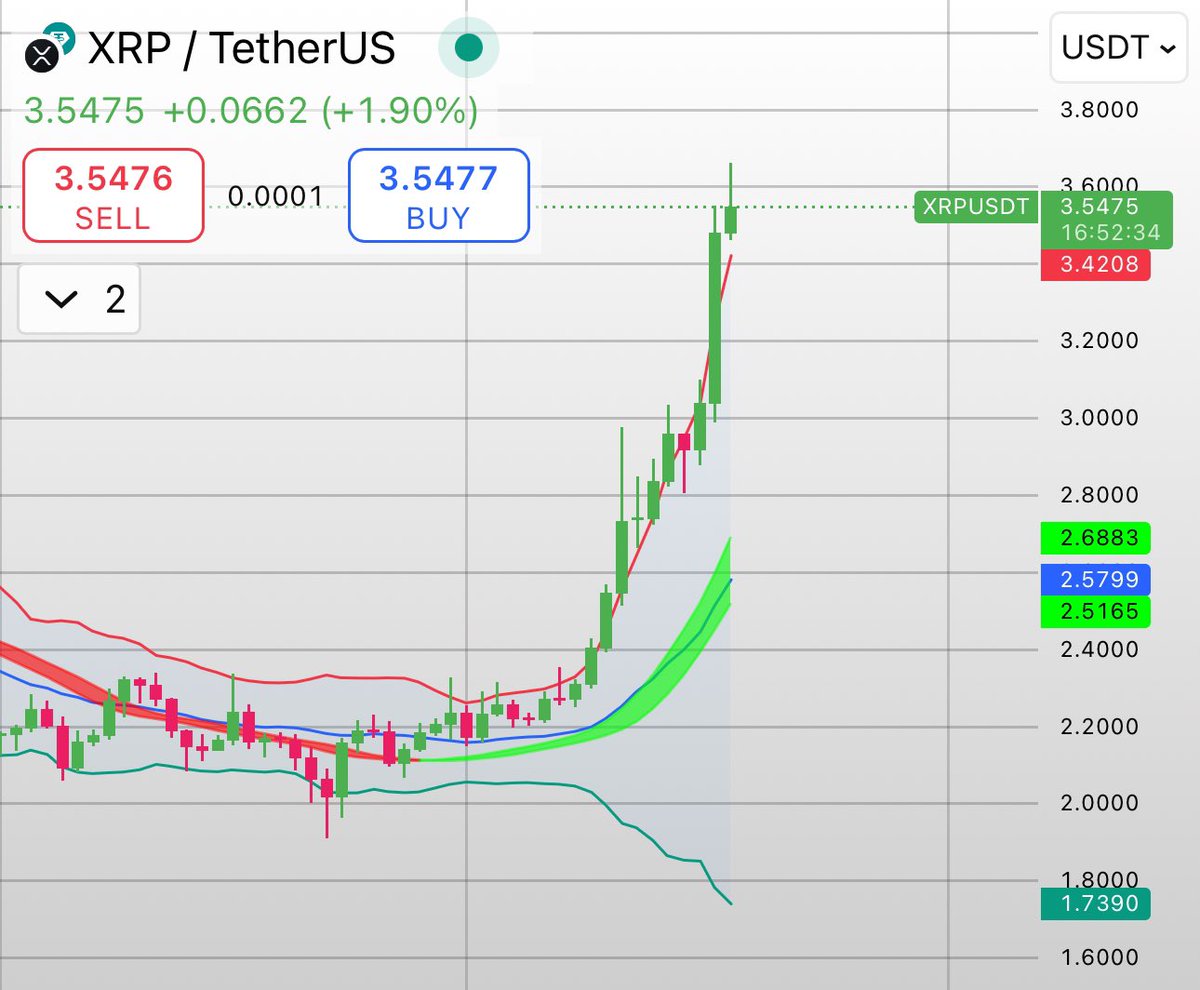The height and width of the screenshot is (990, 1200).
Task: Click the green 2.5165 price label
Action: (x=1095, y=611)
